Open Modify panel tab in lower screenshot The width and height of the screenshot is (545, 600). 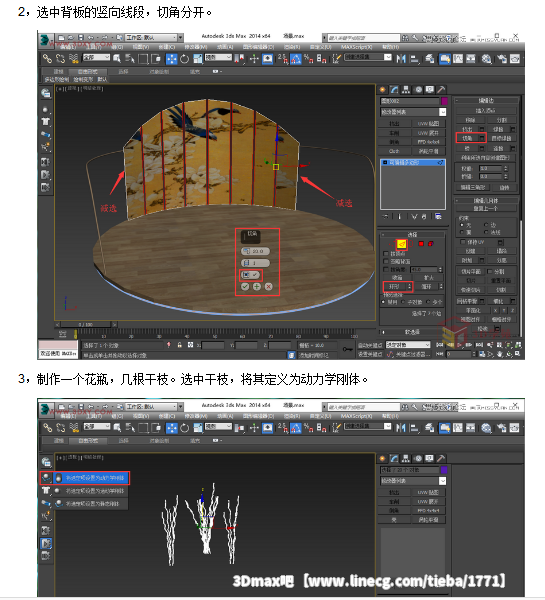(x=394, y=458)
